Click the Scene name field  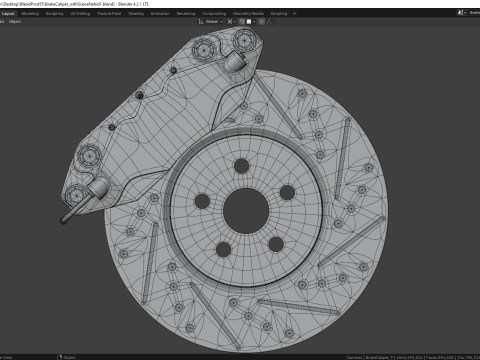point(474,12)
